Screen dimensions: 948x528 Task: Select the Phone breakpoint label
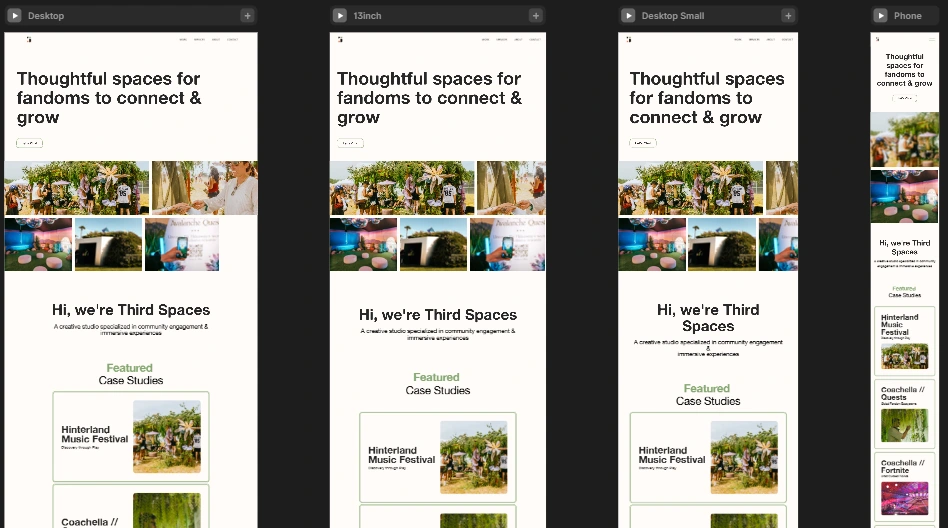tap(908, 16)
